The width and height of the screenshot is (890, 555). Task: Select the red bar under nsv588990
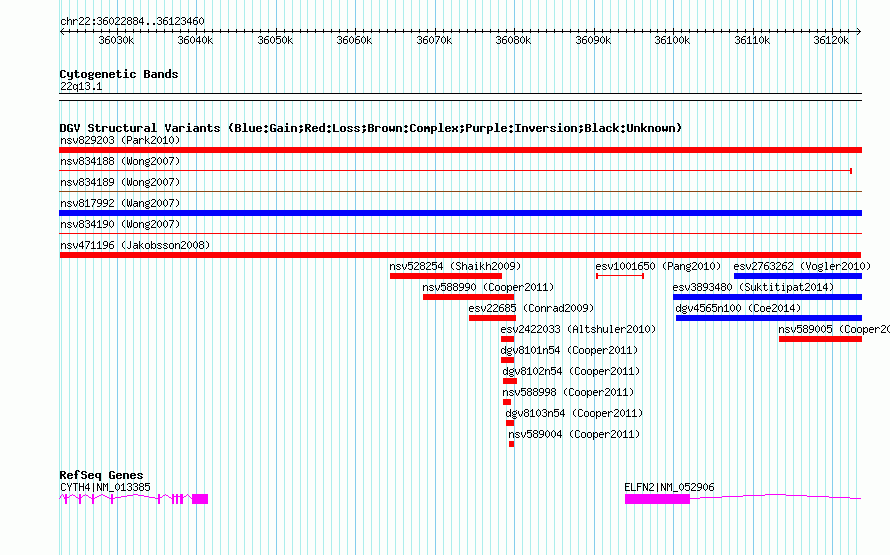(468, 297)
